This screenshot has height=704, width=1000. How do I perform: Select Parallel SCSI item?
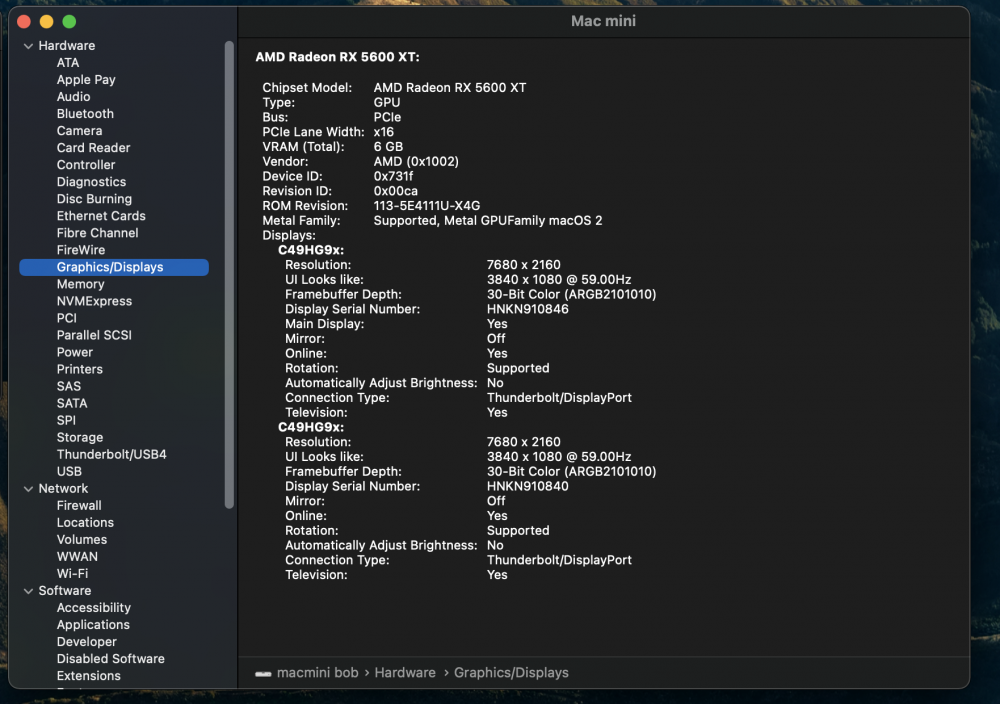[94, 335]
